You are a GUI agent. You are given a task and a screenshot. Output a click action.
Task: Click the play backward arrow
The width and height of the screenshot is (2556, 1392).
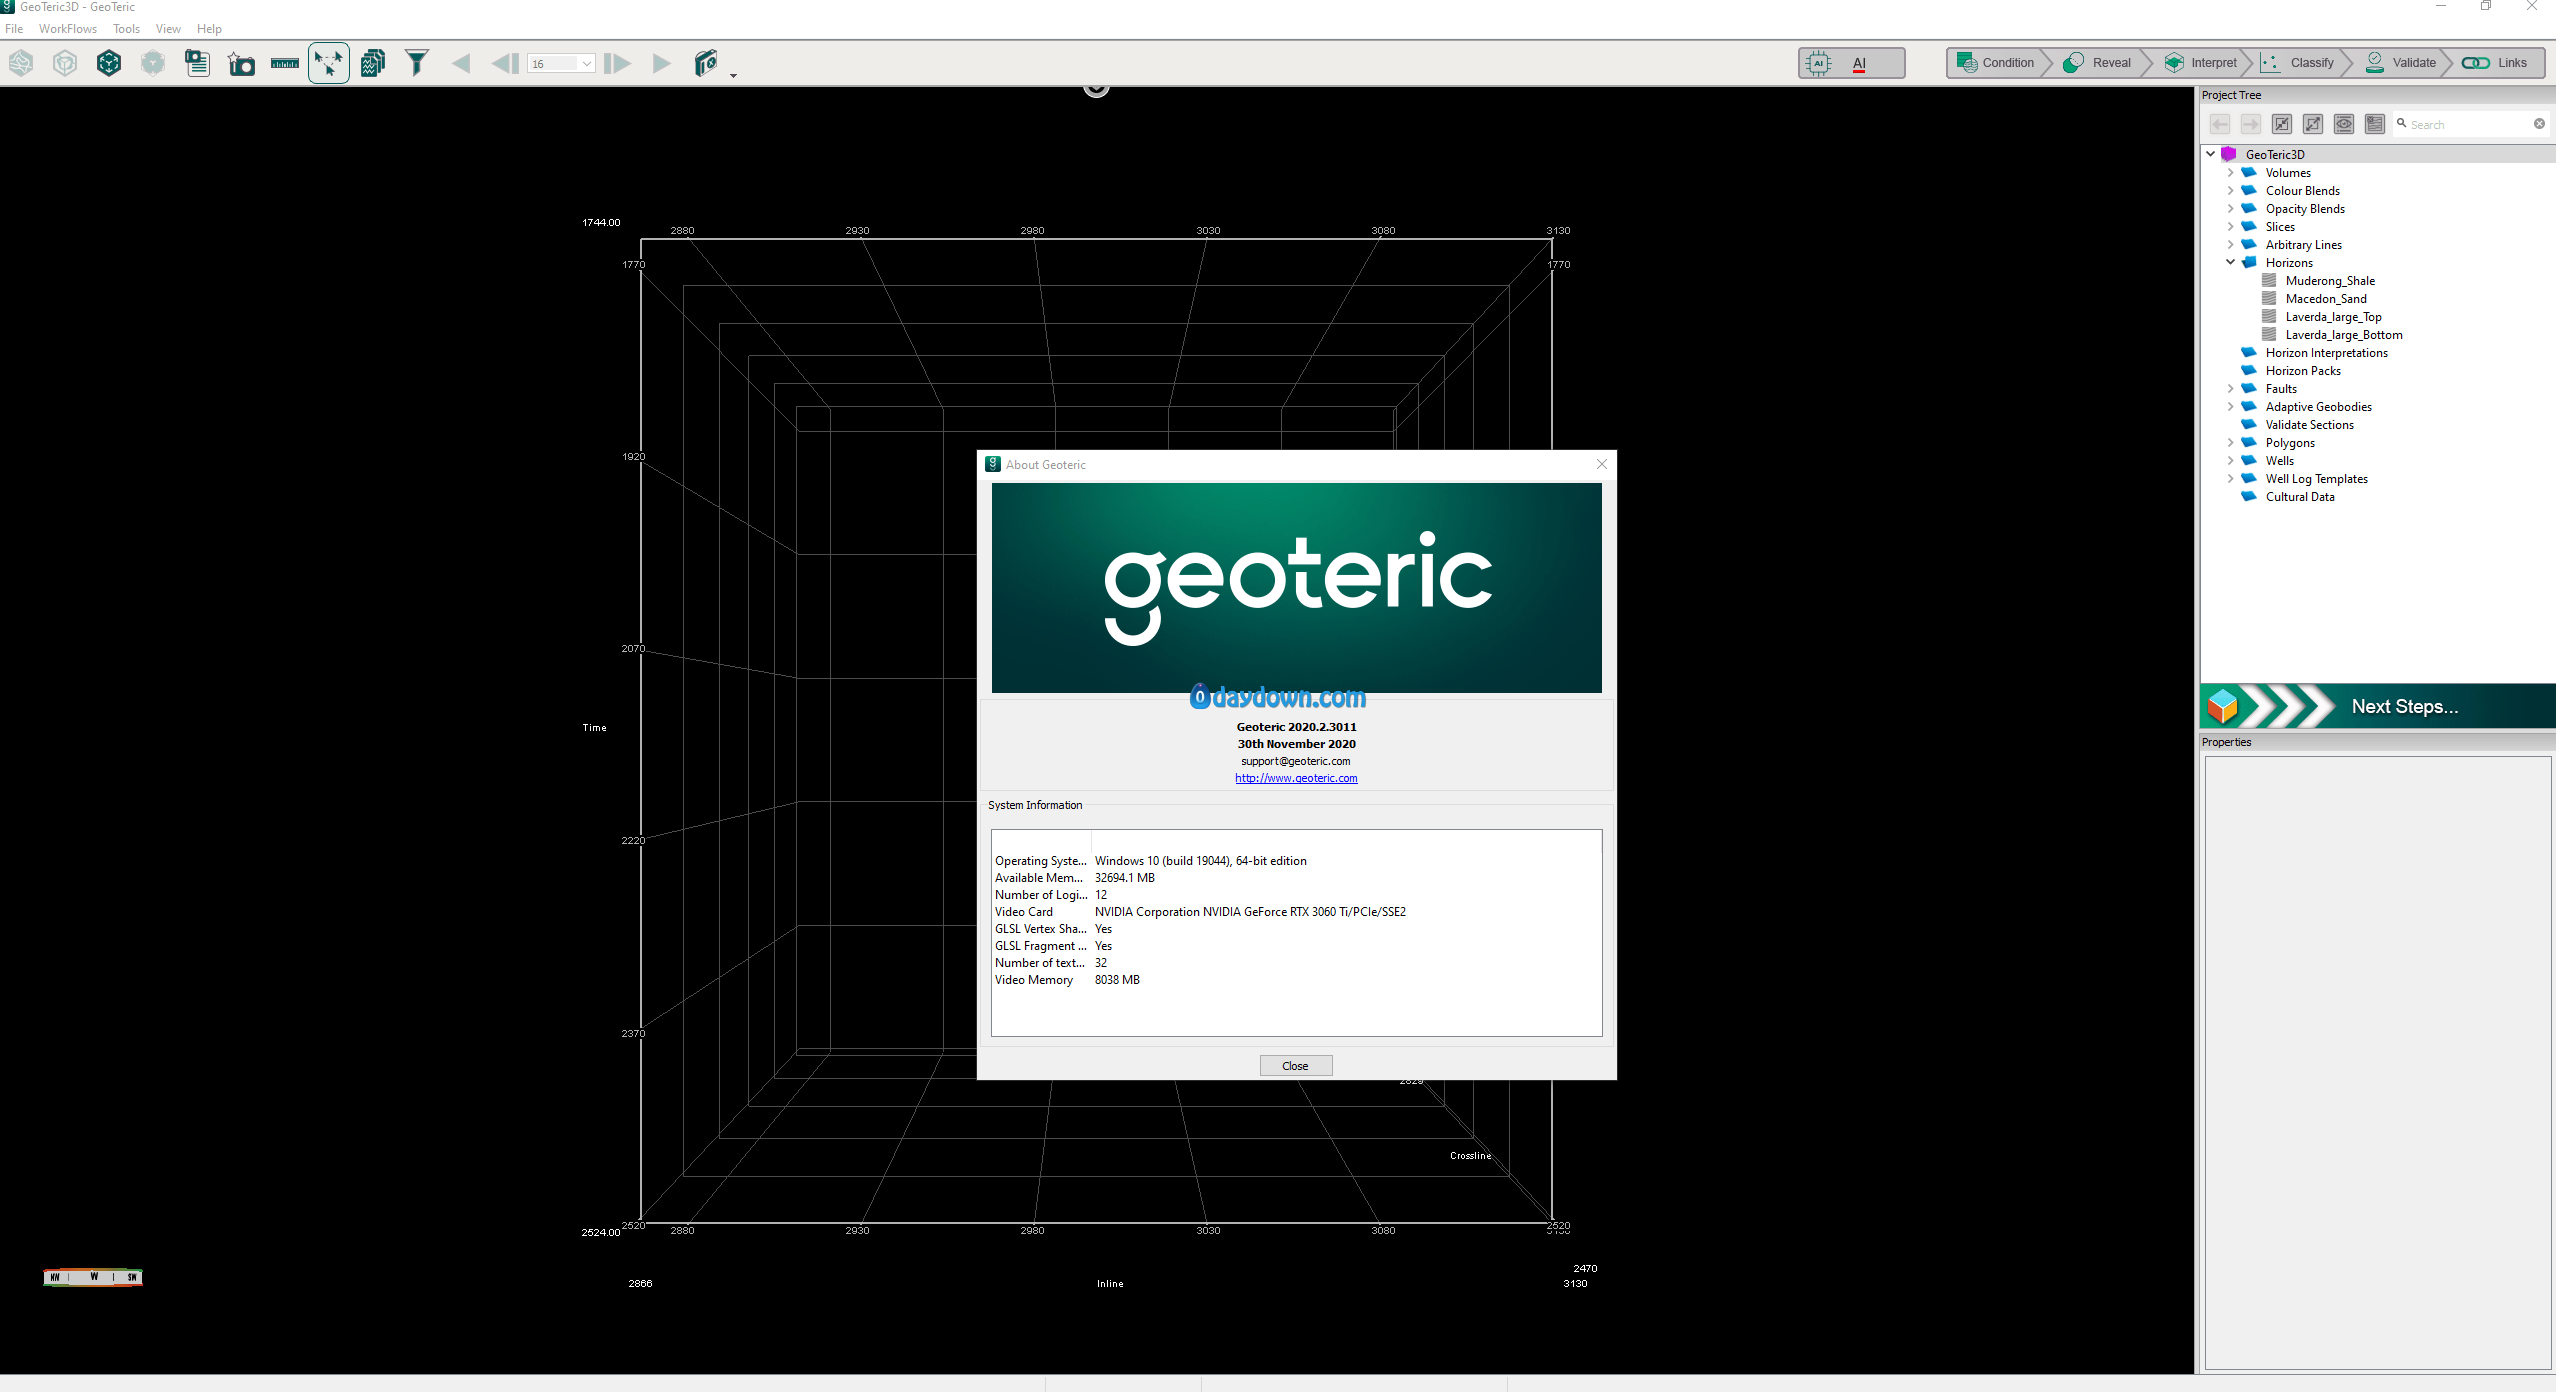[461, 64]
